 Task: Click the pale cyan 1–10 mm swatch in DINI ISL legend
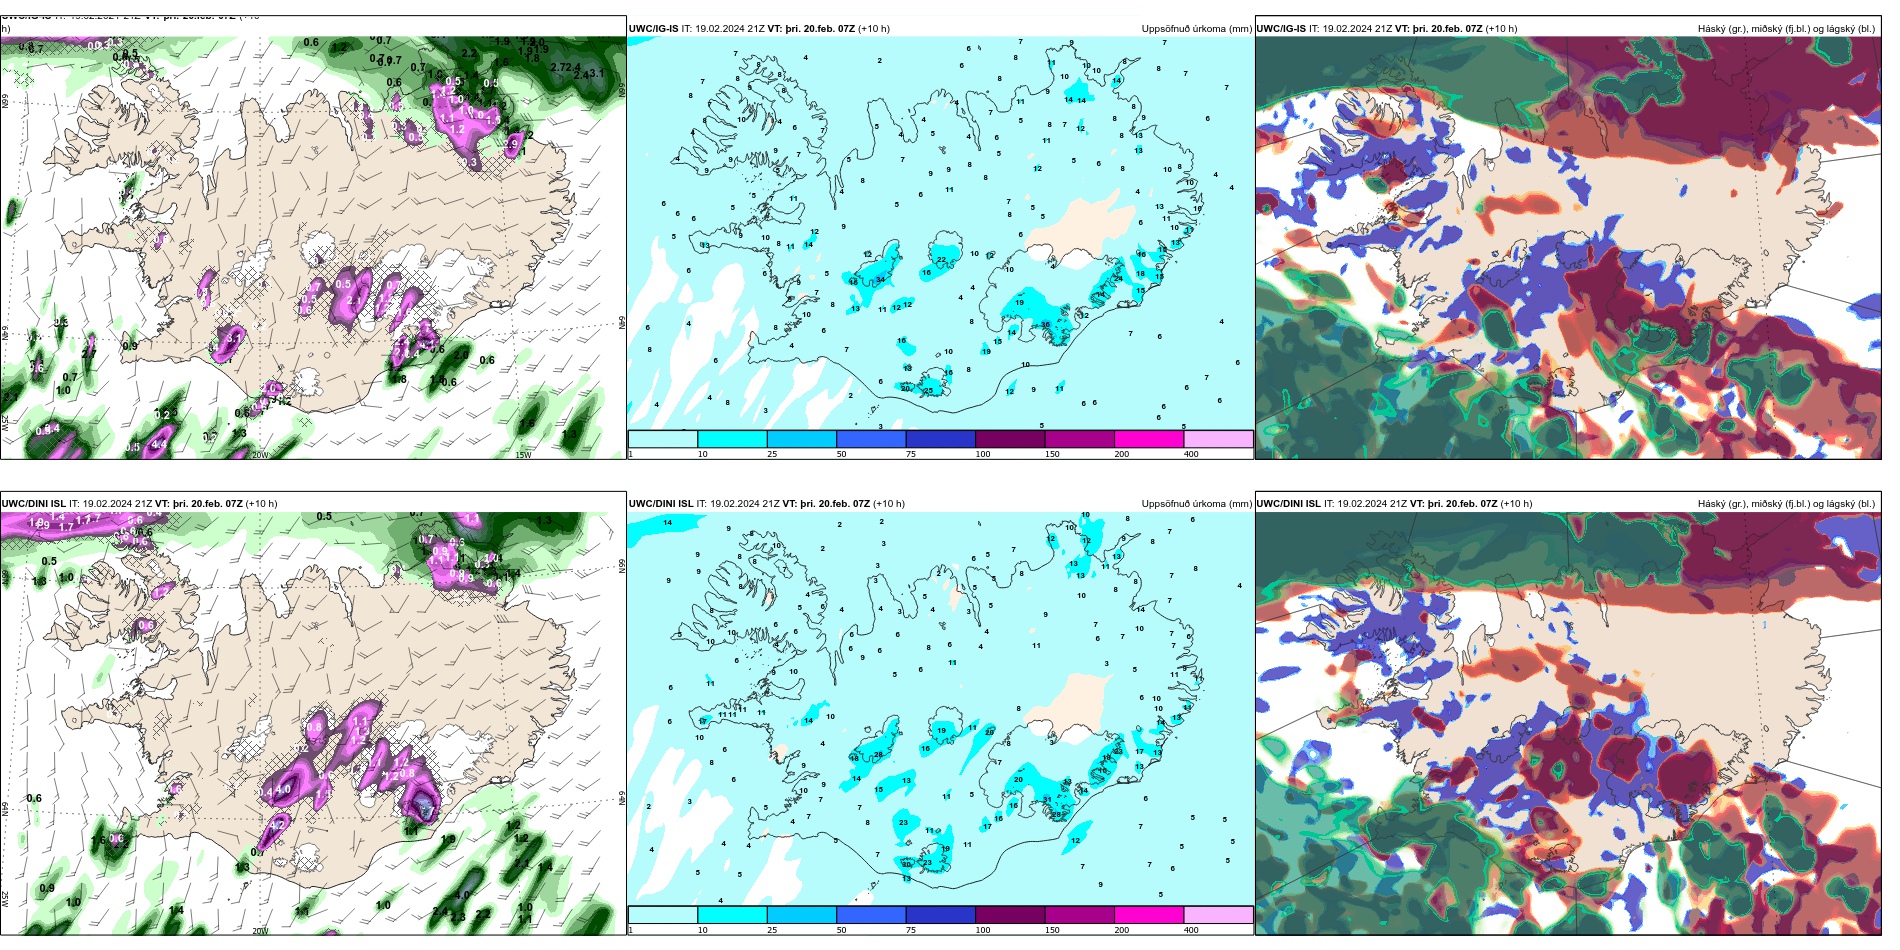coord(663,915)
